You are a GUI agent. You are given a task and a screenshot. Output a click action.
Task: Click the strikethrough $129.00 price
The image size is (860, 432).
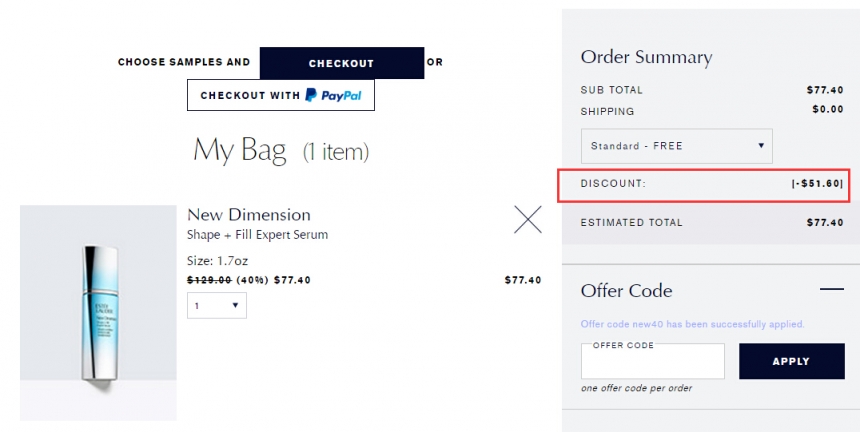point(209,280)
